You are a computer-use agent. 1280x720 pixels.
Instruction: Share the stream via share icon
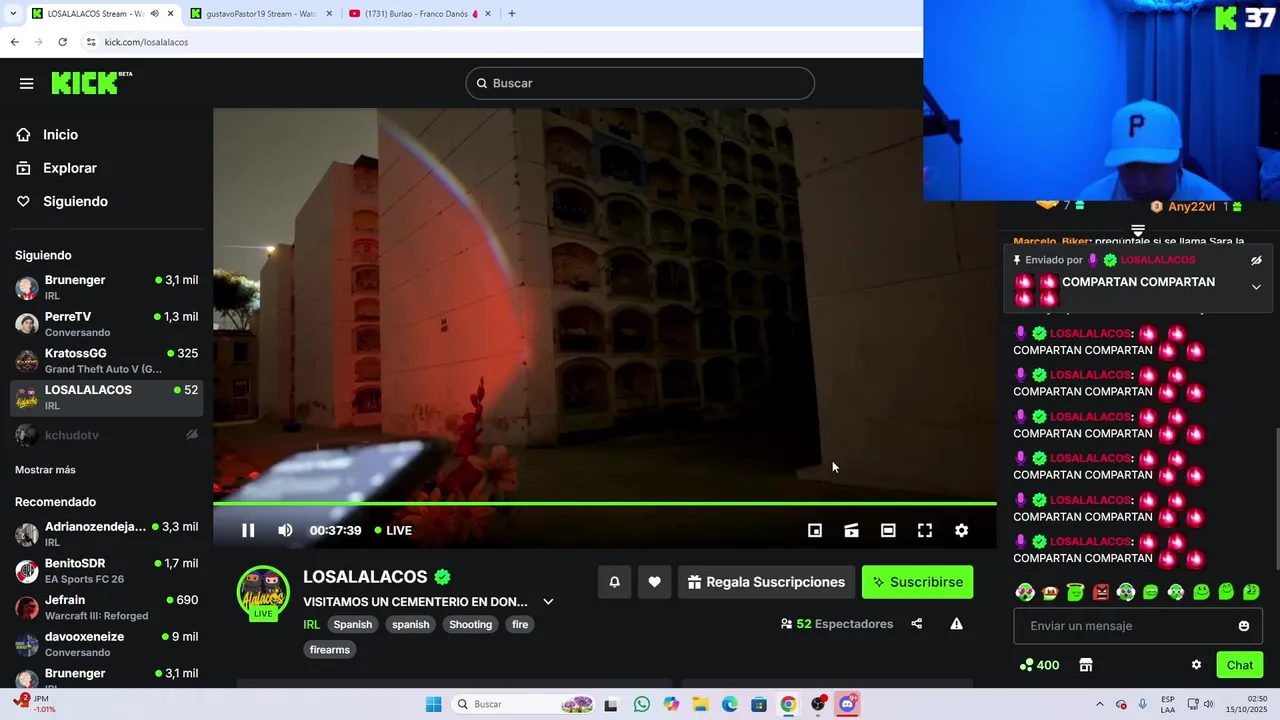tap(917, 624)
